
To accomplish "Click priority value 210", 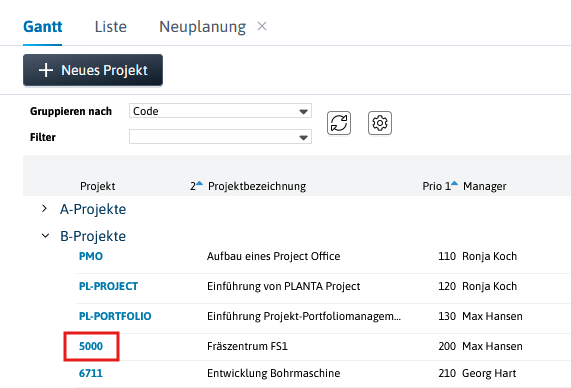I will (x=447, y=373).
